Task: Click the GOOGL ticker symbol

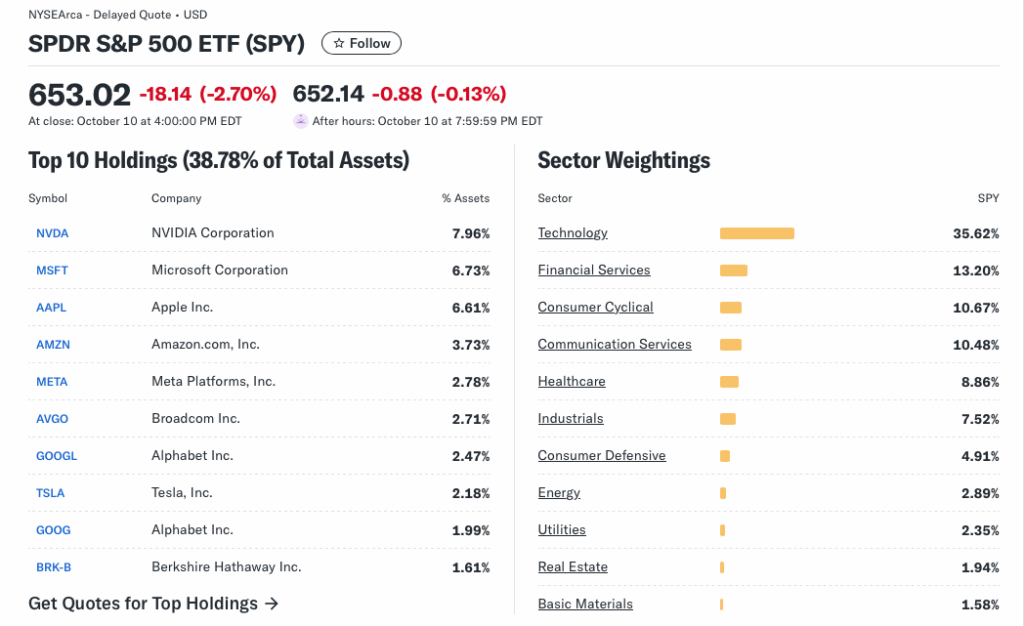Action: [56, 456]
